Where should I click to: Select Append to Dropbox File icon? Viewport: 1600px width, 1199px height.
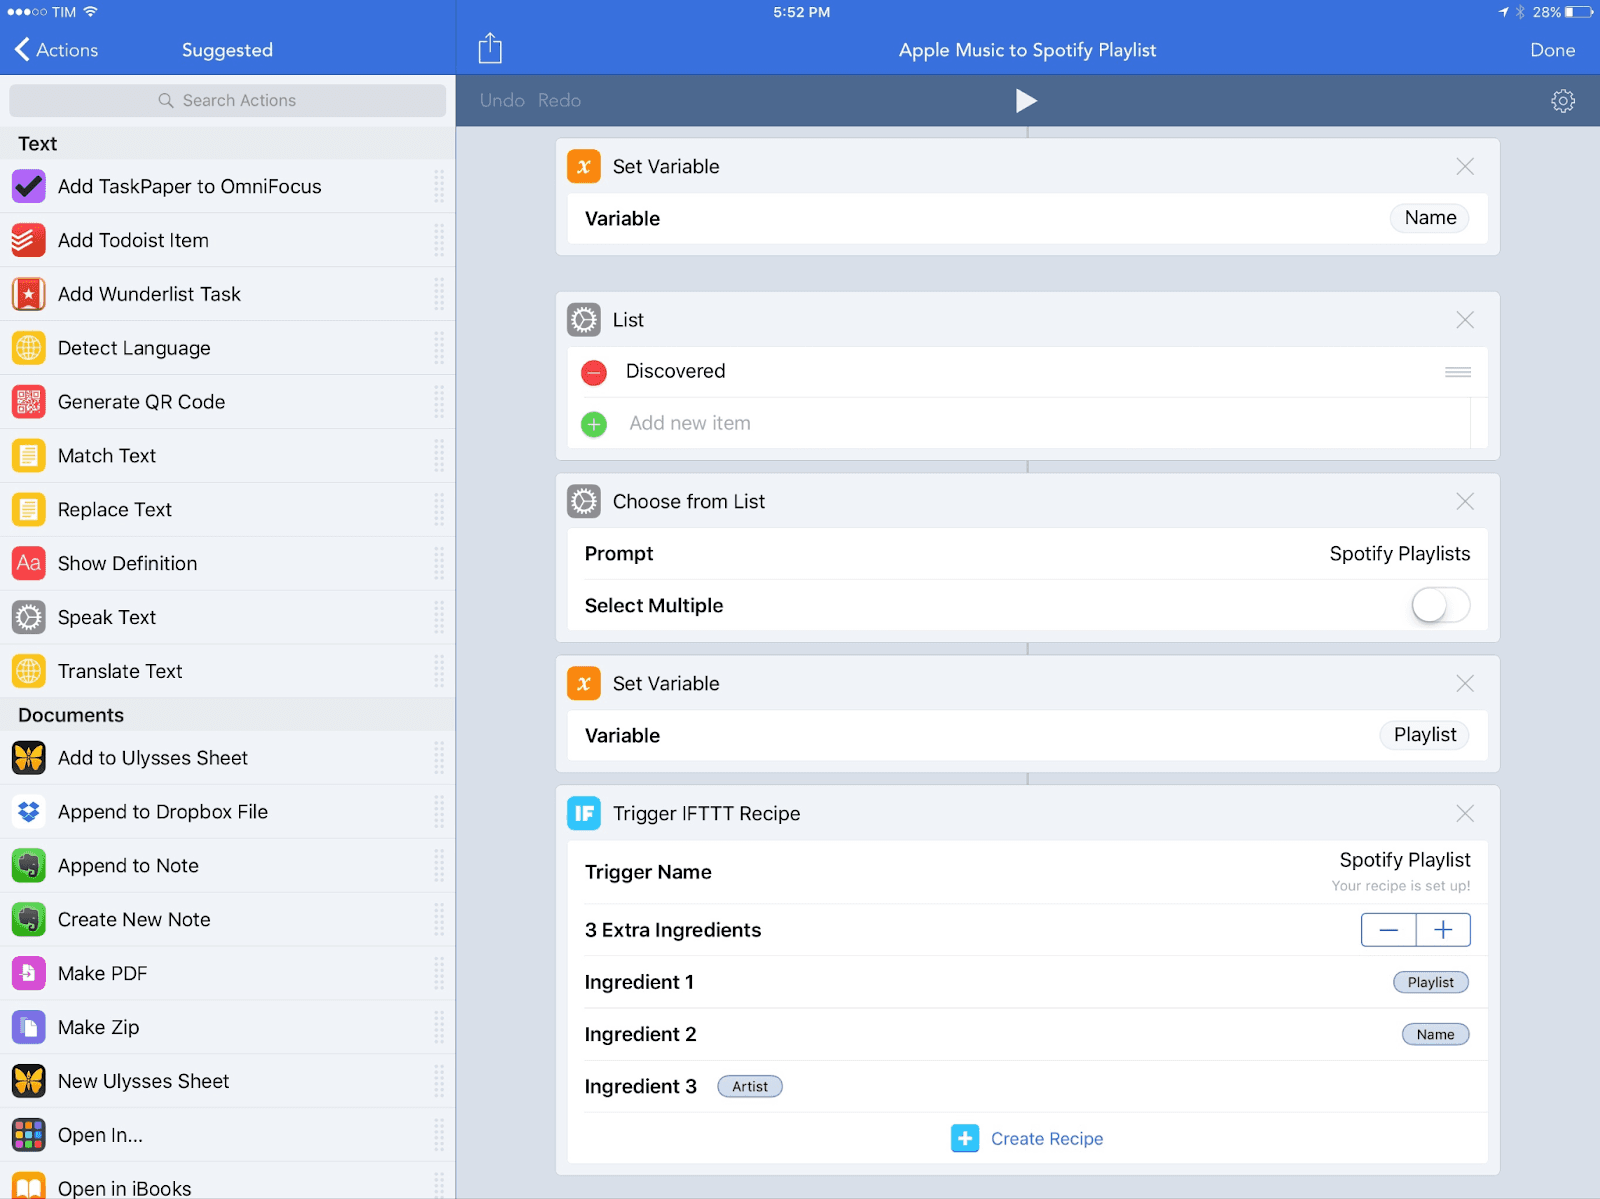[29, 812]
